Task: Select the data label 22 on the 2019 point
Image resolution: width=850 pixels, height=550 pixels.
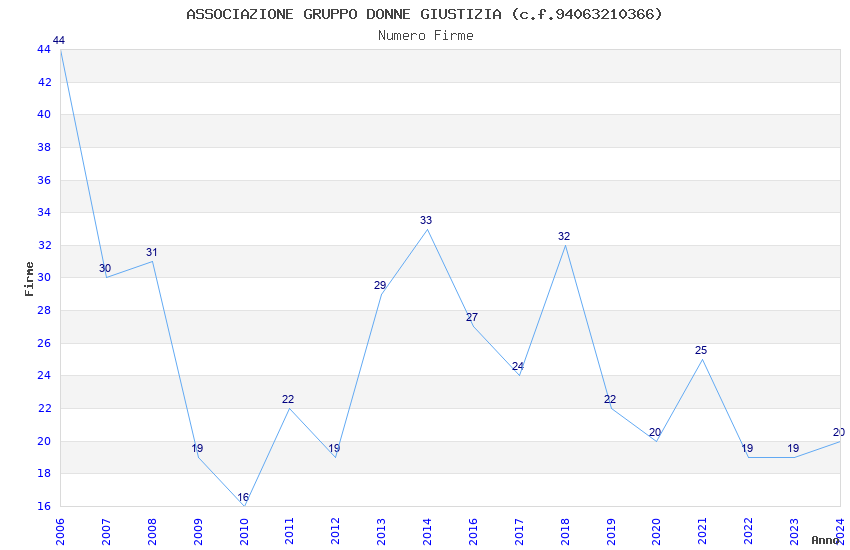Action: (x=610, y=399)
